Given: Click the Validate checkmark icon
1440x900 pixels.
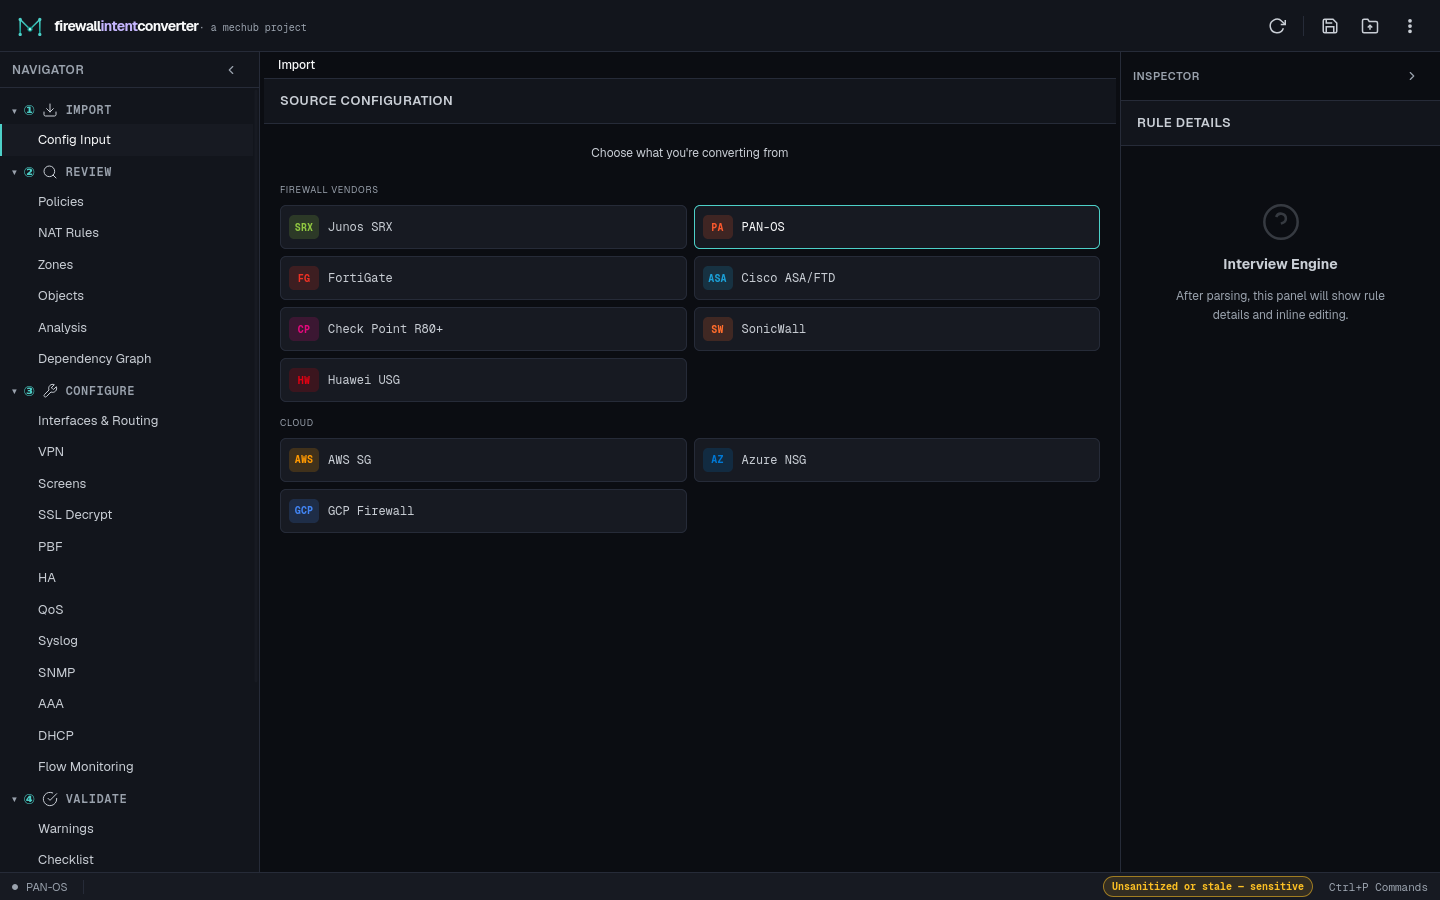Looking at the screenshot, I should coord(50,799).
